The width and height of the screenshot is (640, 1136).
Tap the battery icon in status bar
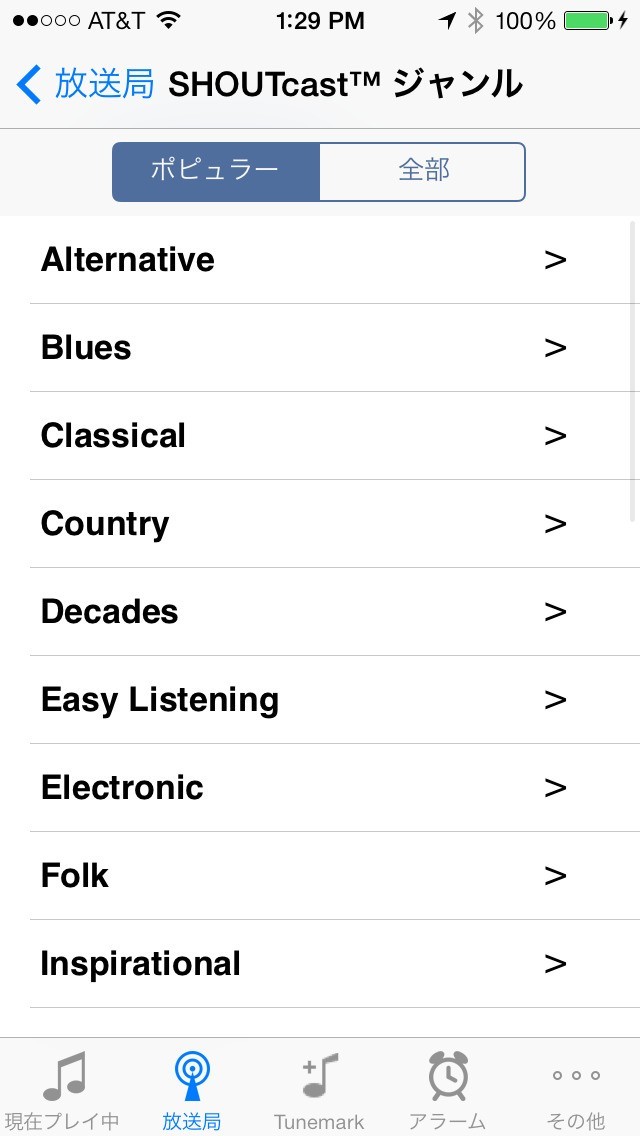[588, 21]
